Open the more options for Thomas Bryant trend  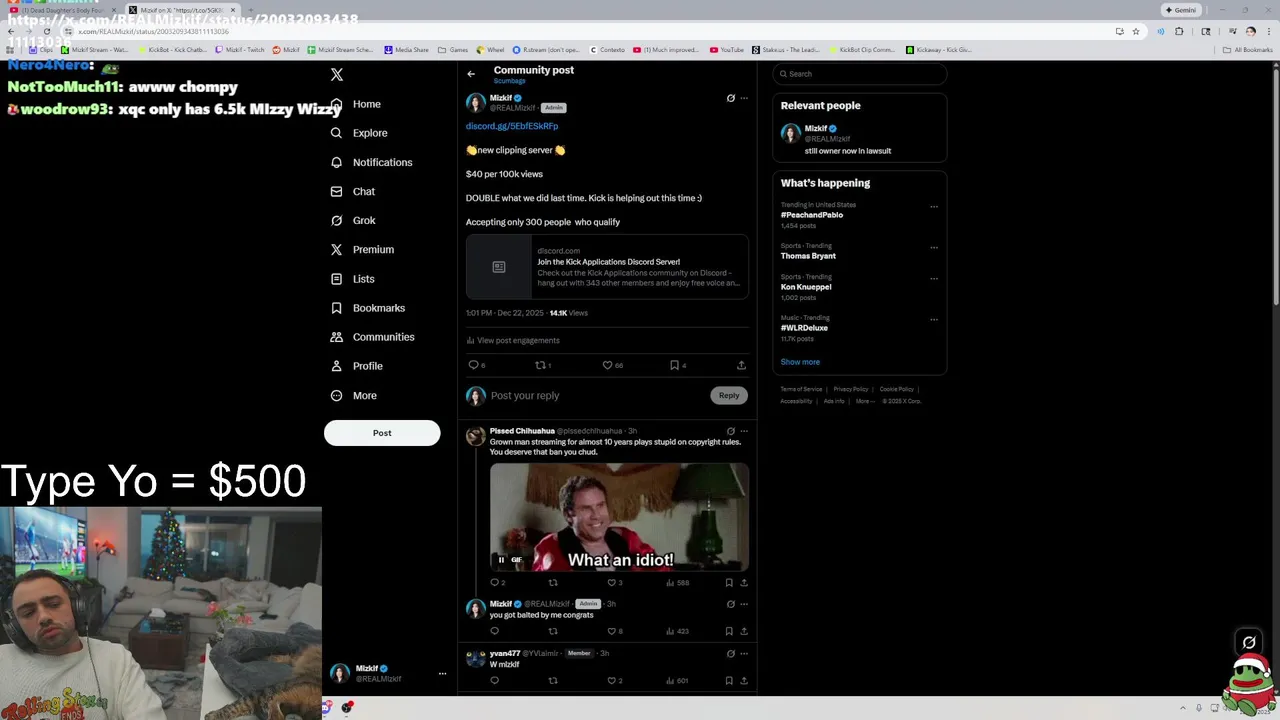pyautogui.click(x=934, y=247)
